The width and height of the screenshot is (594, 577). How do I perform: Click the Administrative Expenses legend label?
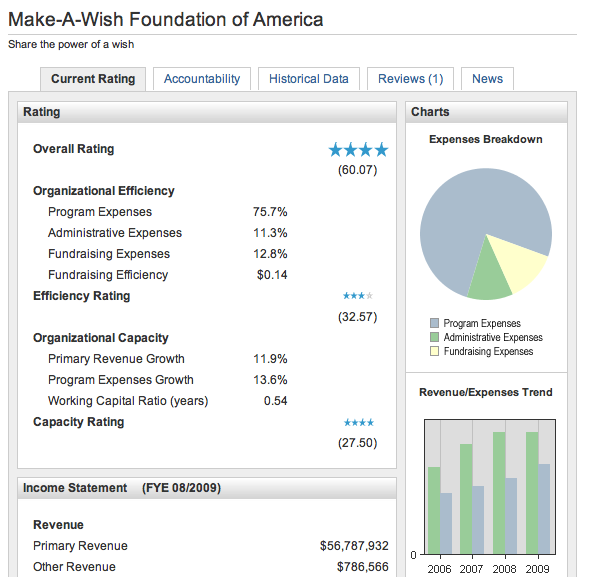[493, 338]
